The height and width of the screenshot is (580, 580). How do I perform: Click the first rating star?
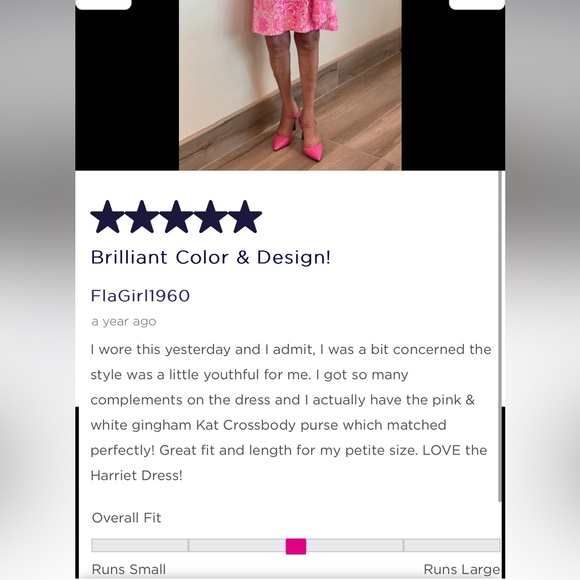tap(107, 217)
